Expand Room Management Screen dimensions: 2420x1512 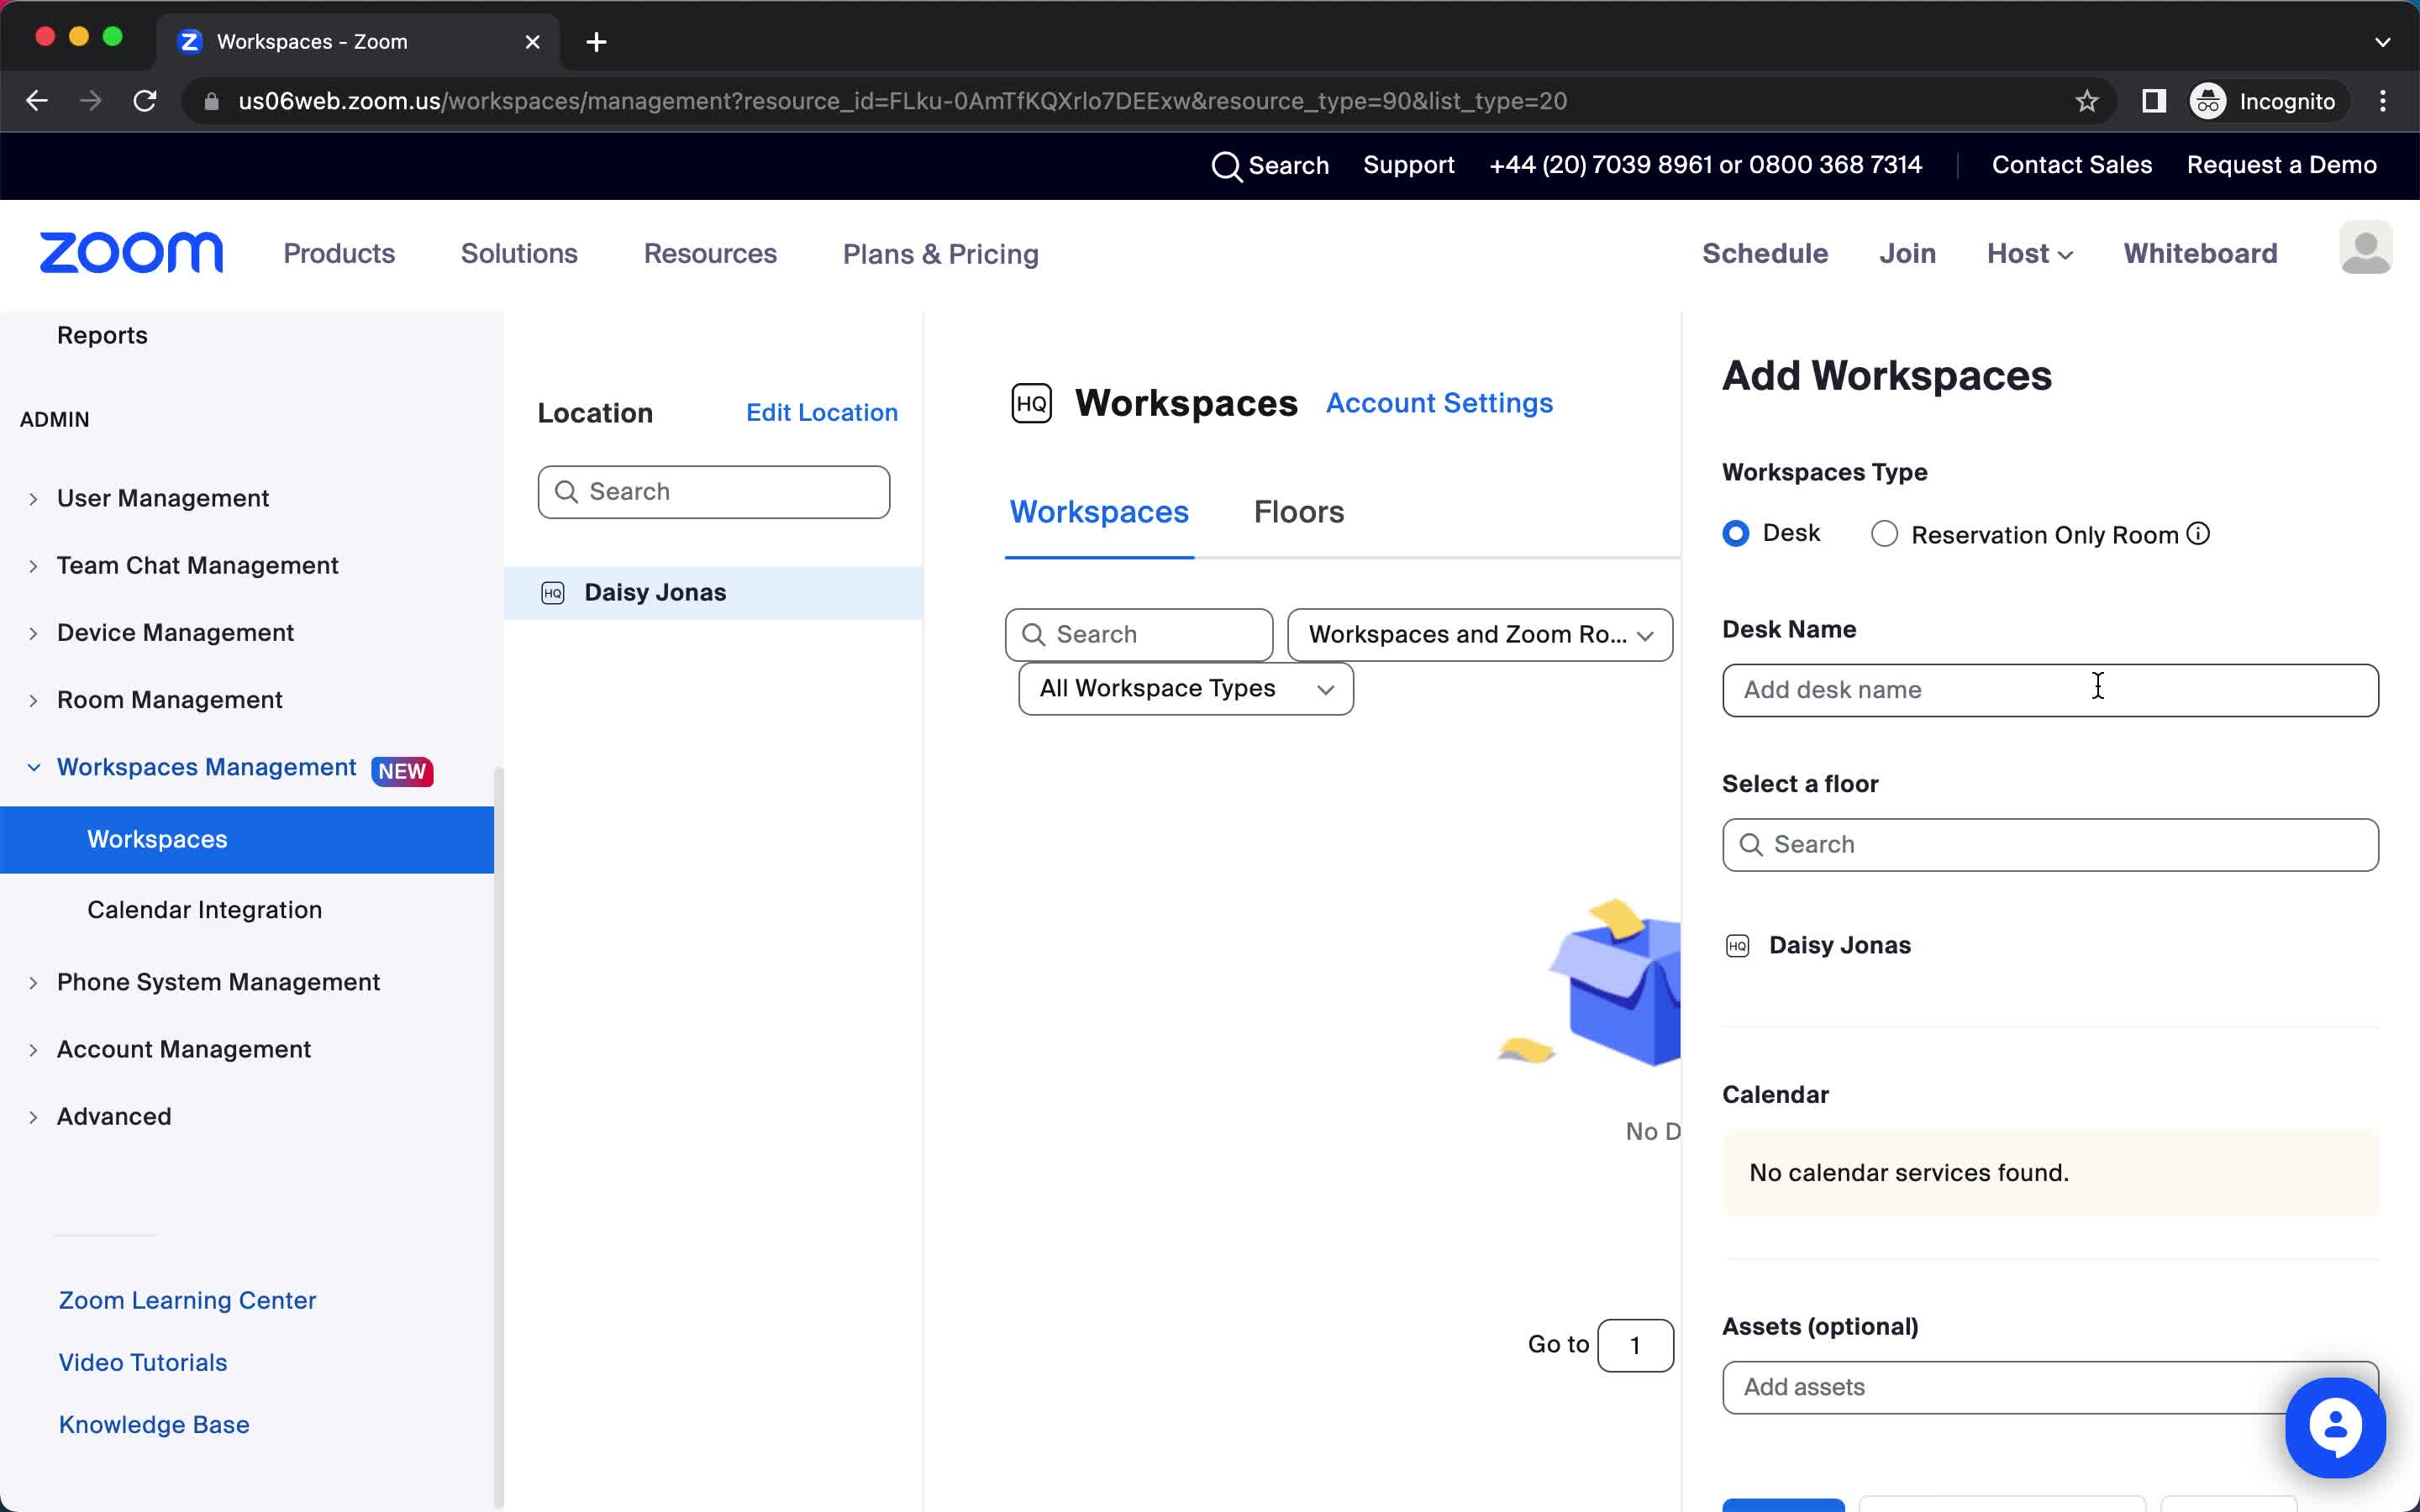pos(33,700)
